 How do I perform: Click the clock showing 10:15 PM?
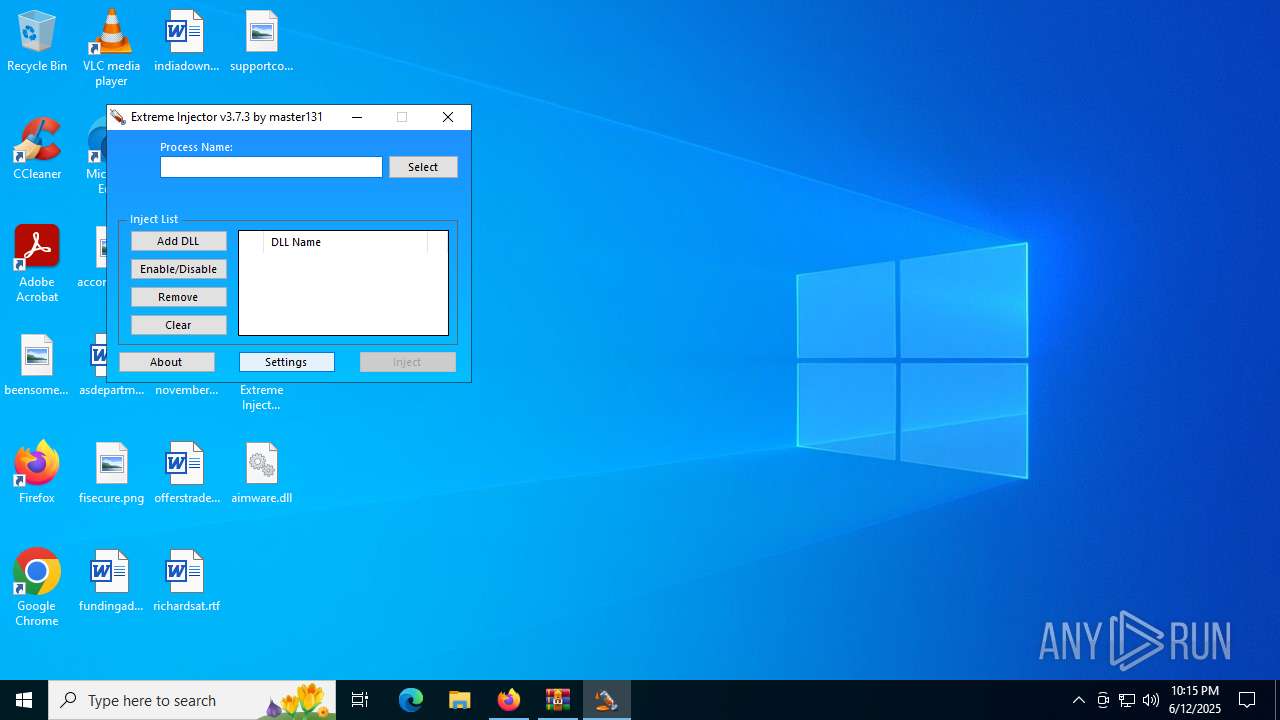tap(1195, 700)
